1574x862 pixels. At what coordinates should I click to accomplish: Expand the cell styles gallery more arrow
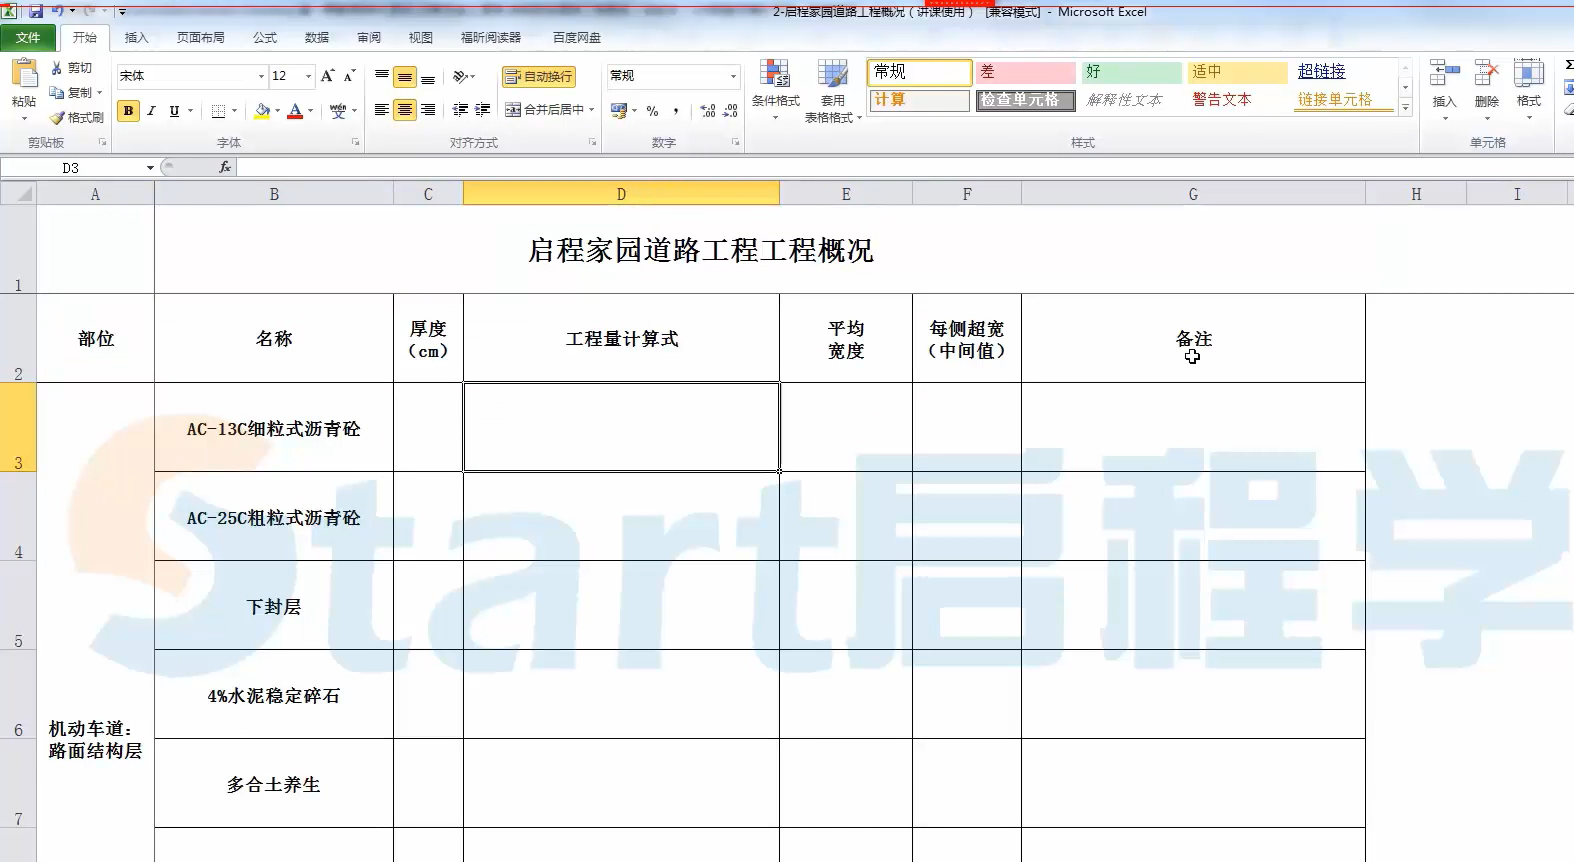(1405, 107)
